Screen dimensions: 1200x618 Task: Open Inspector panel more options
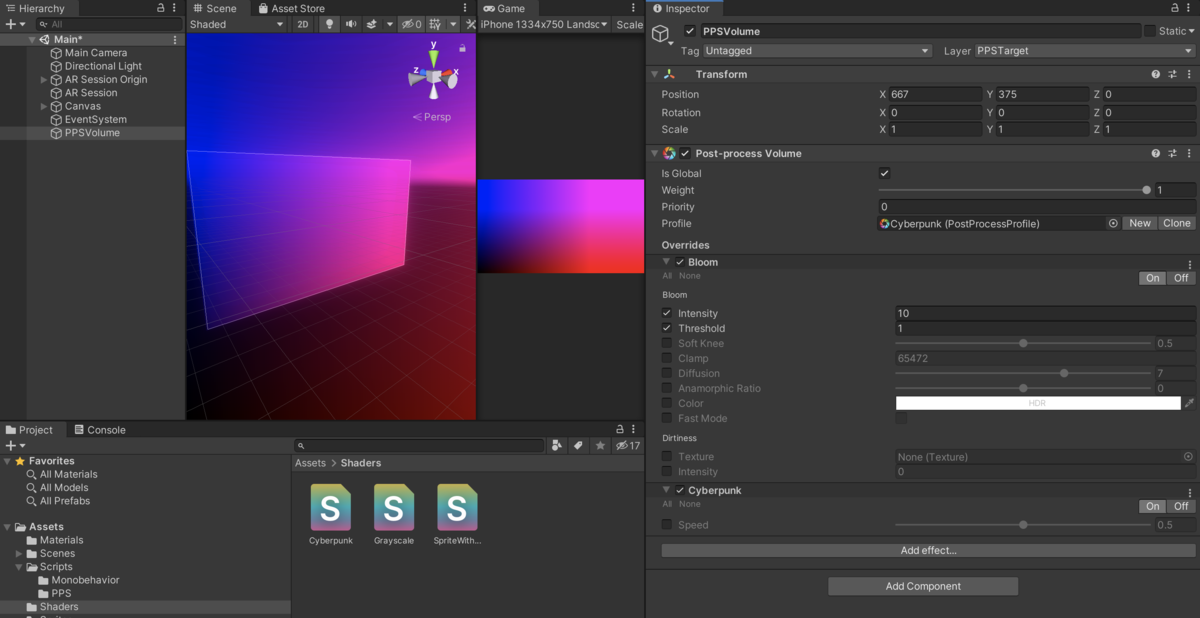[1190, 8]
